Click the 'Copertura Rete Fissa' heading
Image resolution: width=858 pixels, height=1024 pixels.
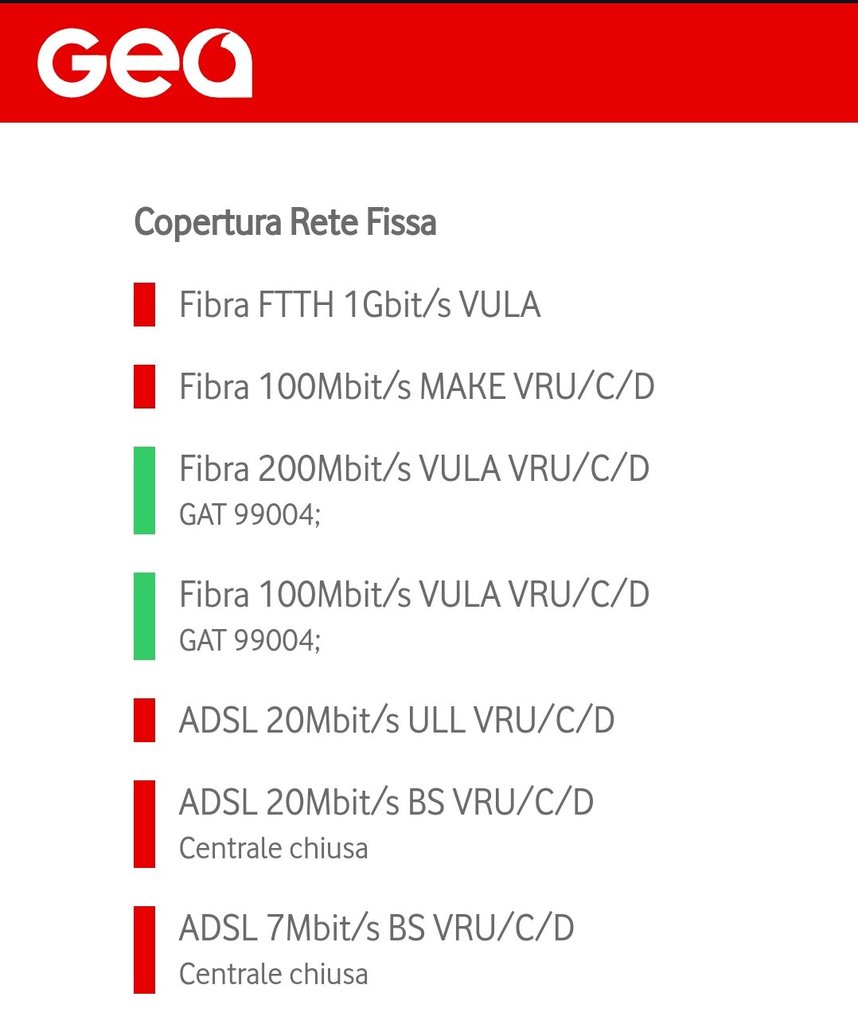(x=285, y=222)
